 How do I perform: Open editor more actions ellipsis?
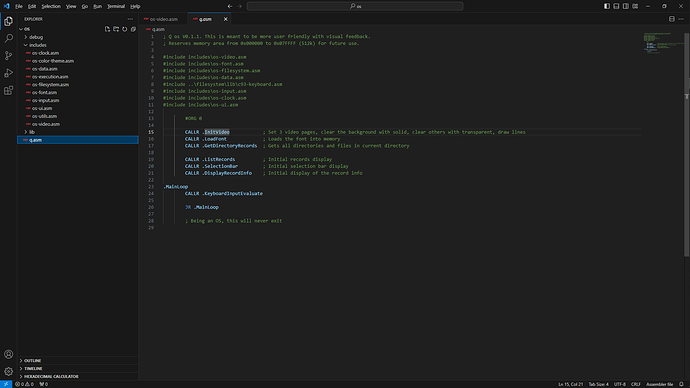(x=681, y=19)
